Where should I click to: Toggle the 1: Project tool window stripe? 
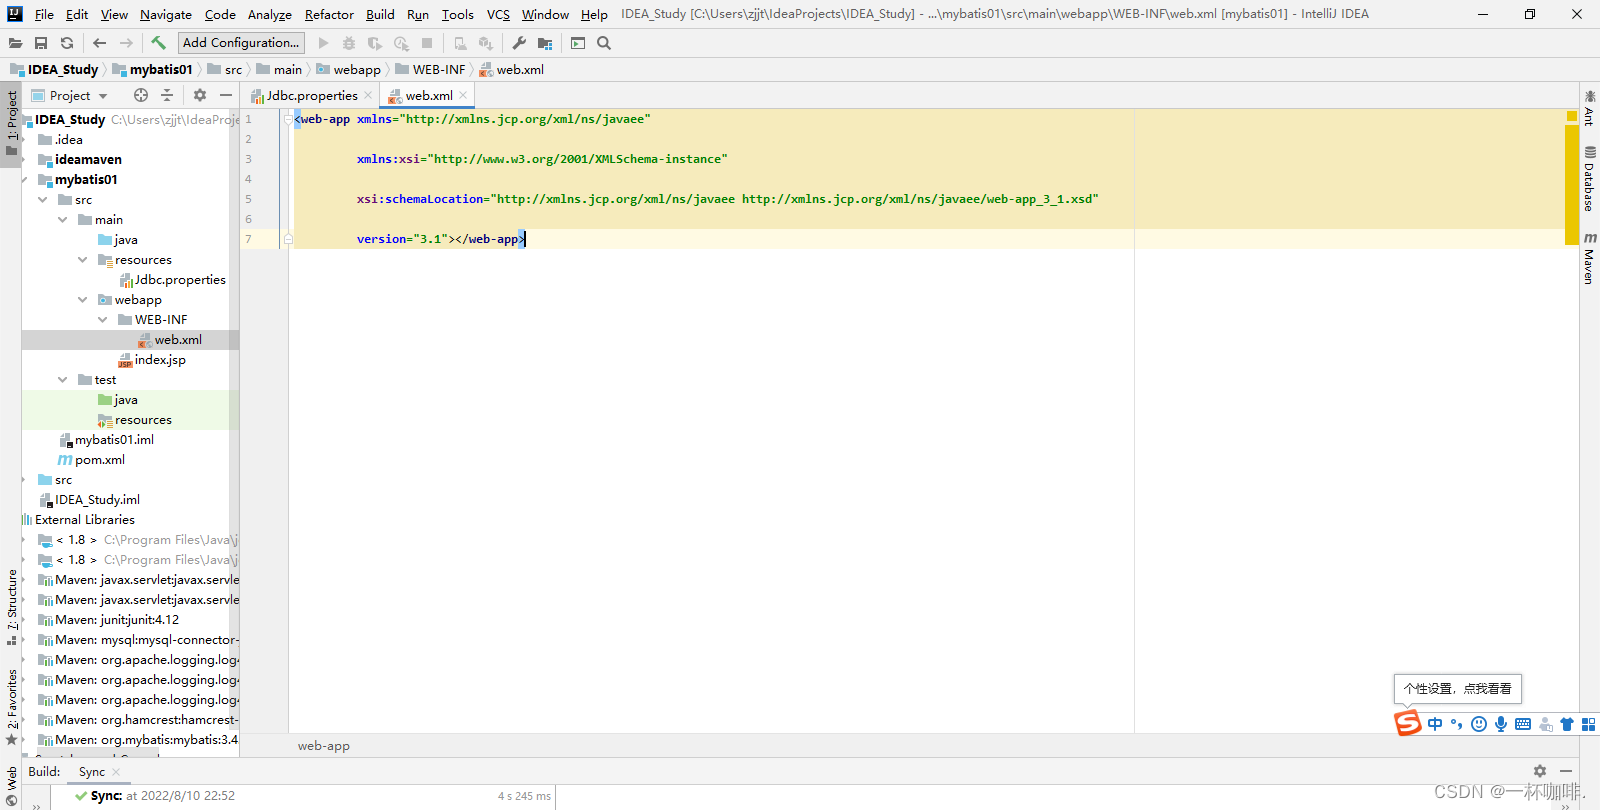(12, 122)
